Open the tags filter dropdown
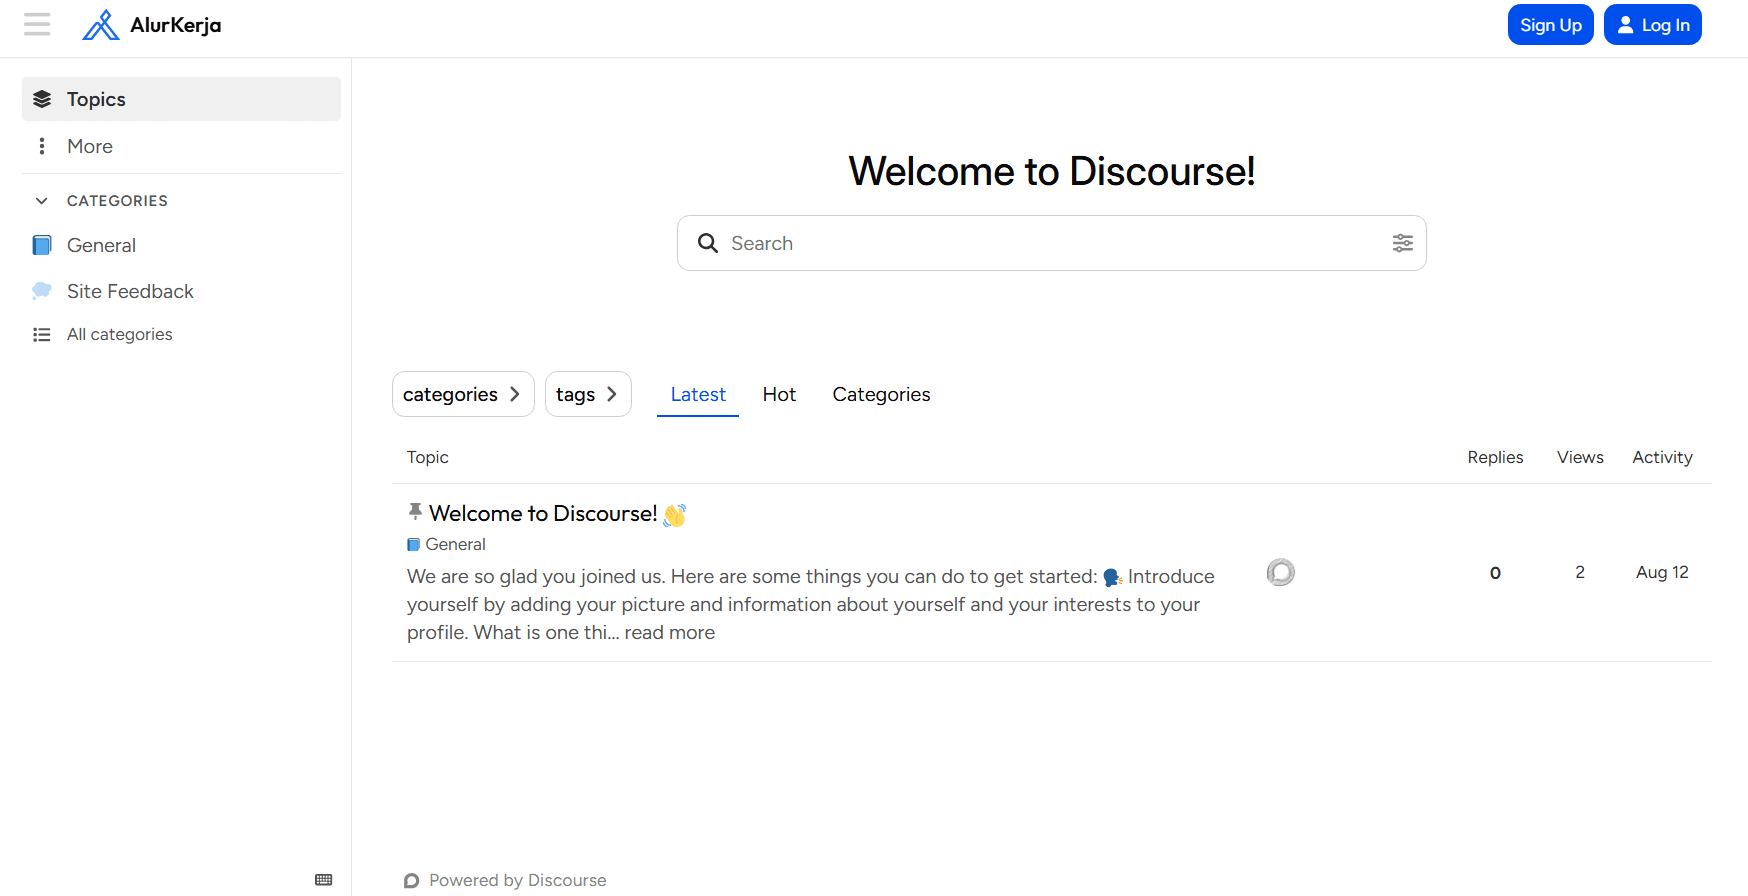The height and width of the screenshot is (896, 1748). click(588, 394)
